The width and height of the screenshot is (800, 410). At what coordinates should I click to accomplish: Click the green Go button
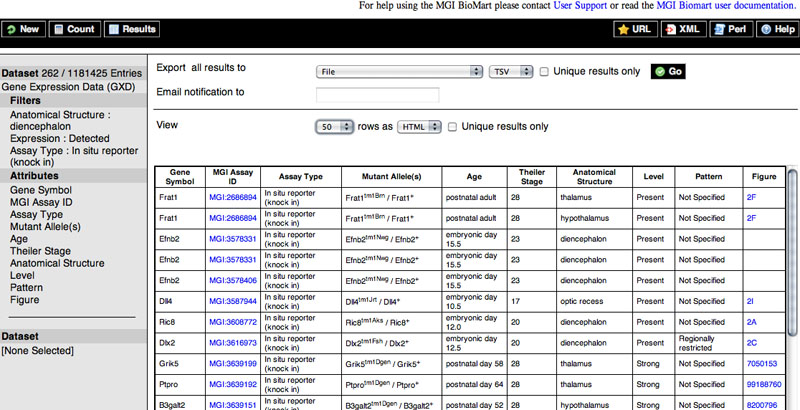click(668, 71)
